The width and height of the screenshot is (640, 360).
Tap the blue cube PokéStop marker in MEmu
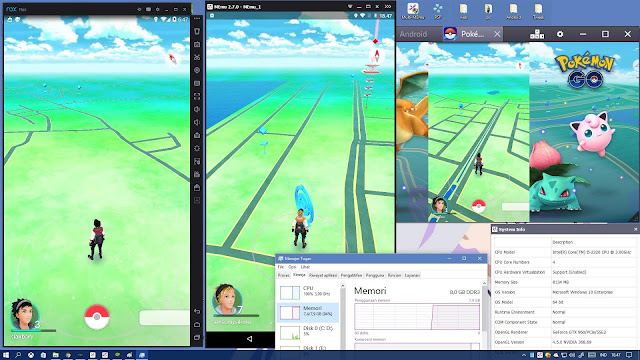pyautogui.click(x=263, y=130)
